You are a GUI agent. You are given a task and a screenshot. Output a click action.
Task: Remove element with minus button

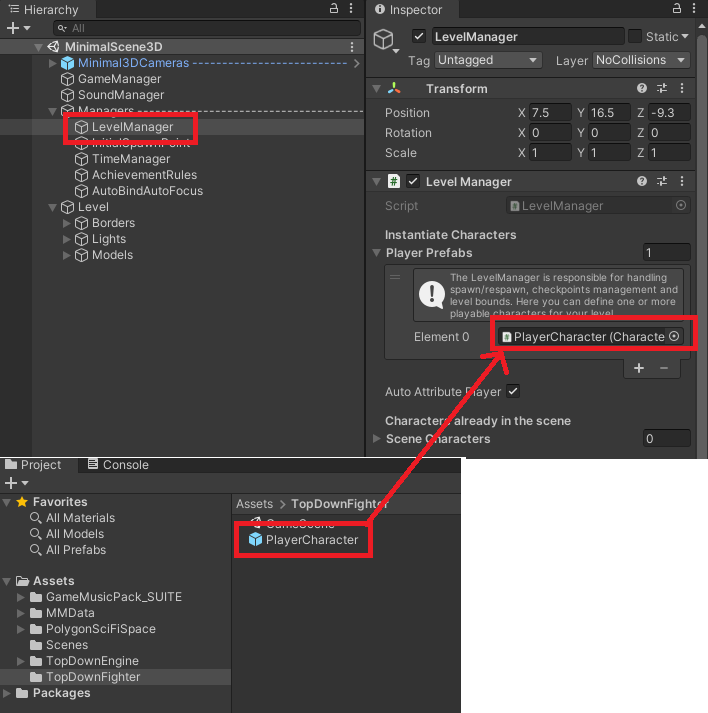(664, 368)
